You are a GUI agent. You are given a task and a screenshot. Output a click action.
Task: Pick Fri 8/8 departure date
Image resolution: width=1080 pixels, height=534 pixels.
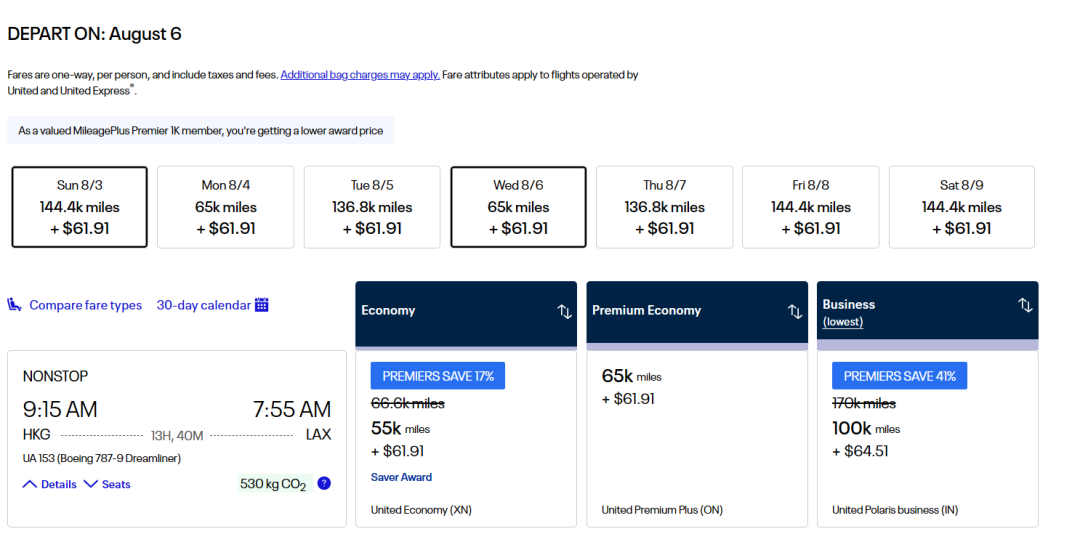pyautogui.click(x=810, y=207)
